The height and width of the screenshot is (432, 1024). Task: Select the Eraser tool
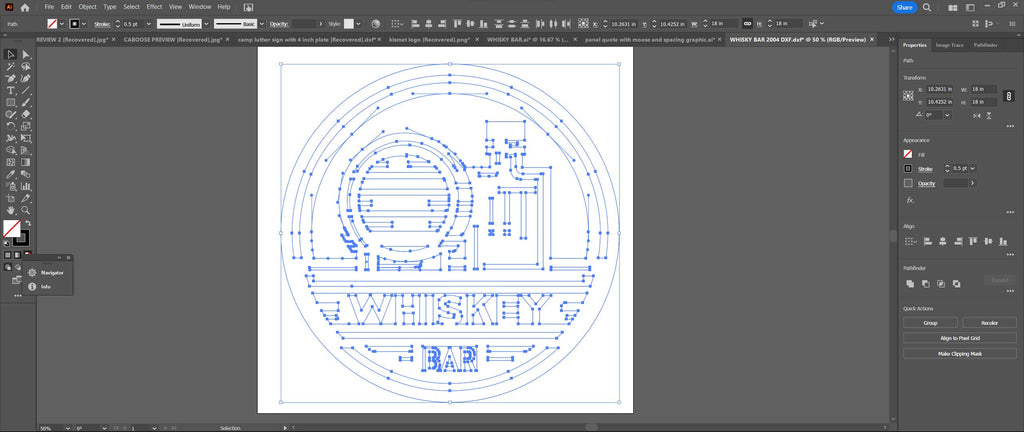26,114
